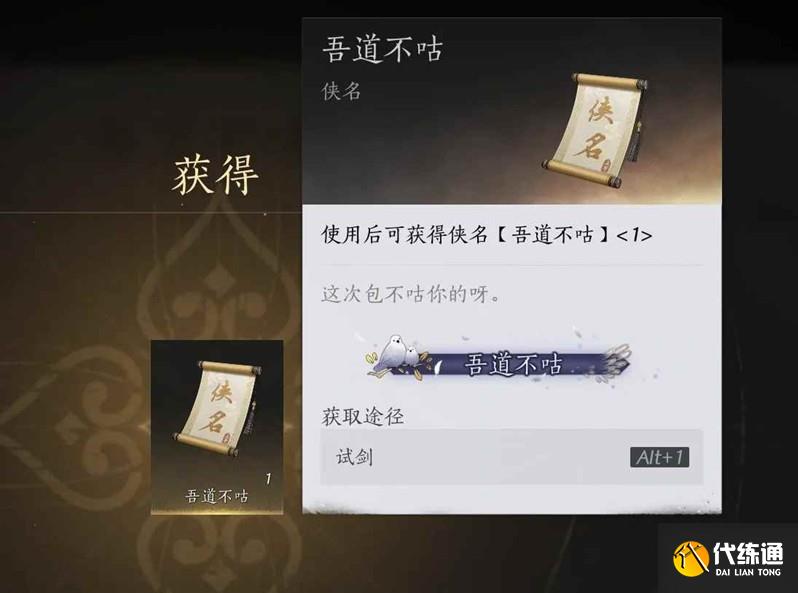The image size is (798, 593).
Task: Select the 吾道不咕 item card thumbnail
Action: tap(217, 427)
